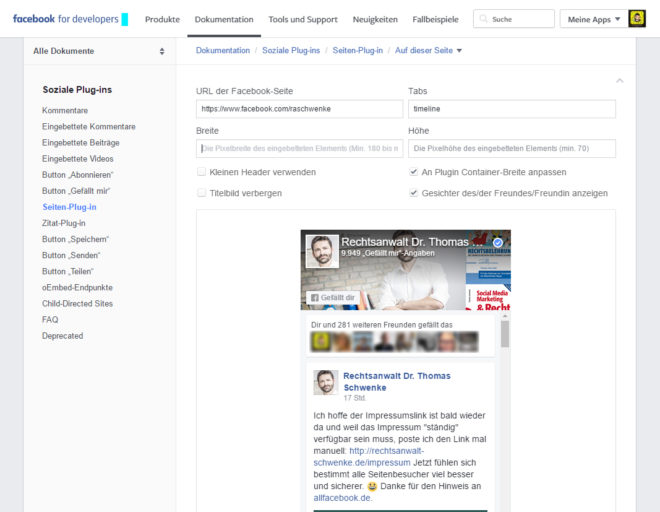Click the Suche search field
The image size is (660, 512).
click(514, 19)
